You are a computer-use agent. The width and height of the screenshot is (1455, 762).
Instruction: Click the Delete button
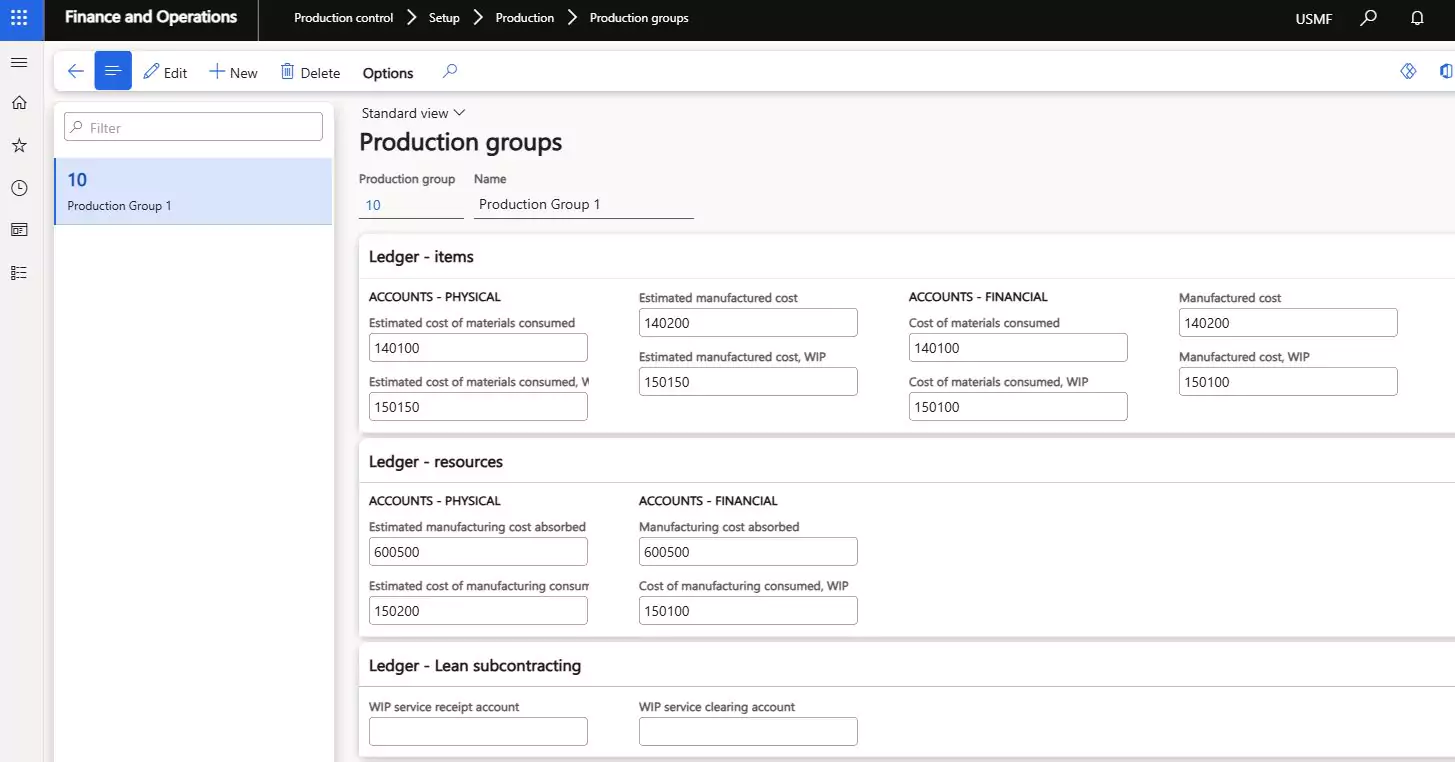310,72
